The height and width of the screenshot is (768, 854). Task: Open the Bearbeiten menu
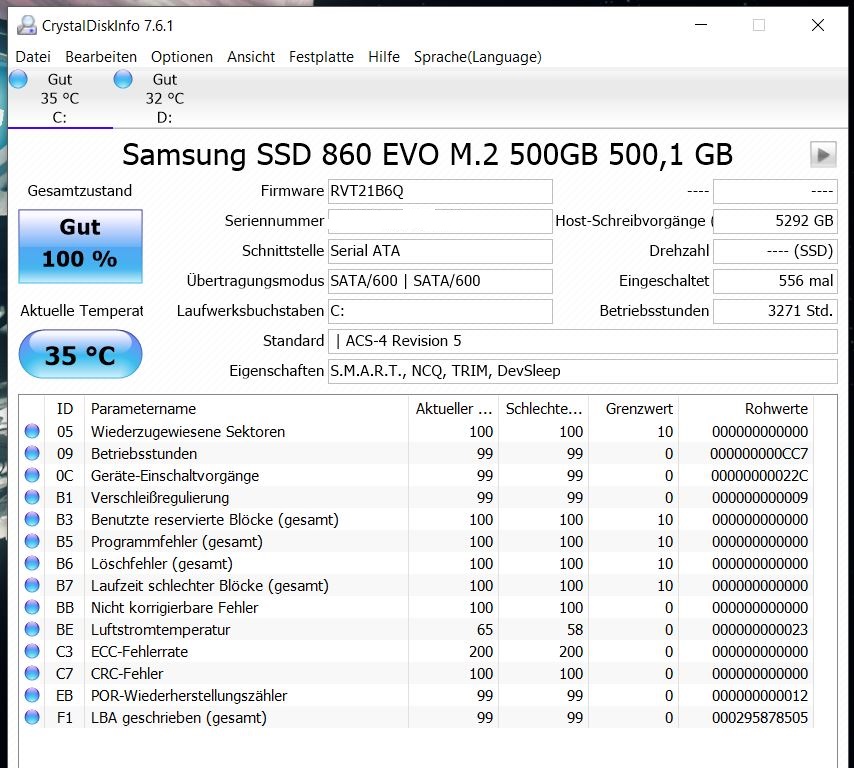pos(101,57)
